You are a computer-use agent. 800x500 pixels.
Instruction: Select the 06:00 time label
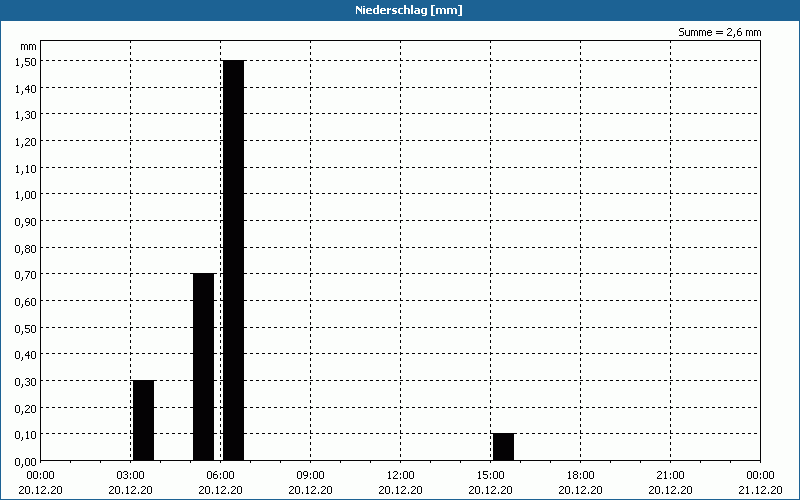[x=220, y=476]
